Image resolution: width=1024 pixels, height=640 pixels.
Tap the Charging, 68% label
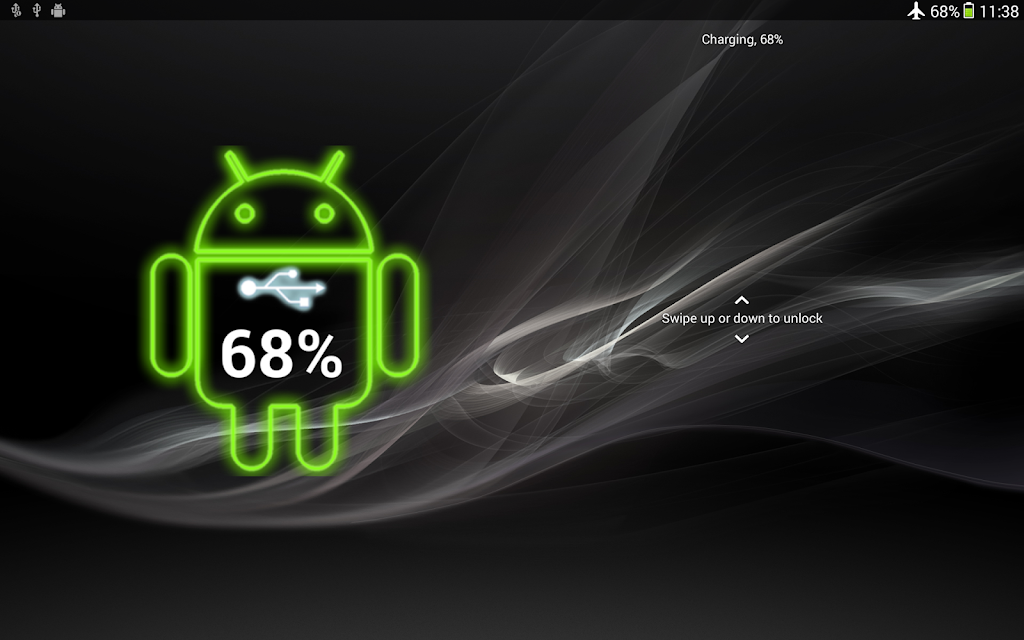[742, 39]
